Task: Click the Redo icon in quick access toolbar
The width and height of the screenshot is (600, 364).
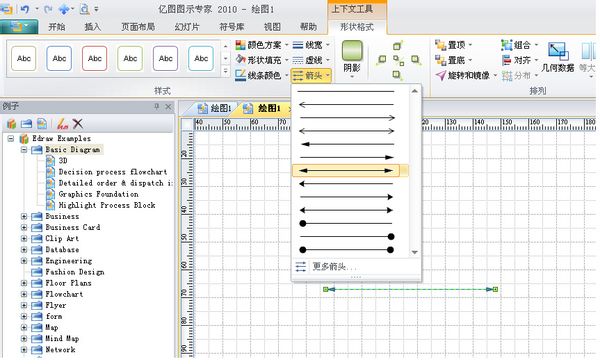Action: point(48,8)
